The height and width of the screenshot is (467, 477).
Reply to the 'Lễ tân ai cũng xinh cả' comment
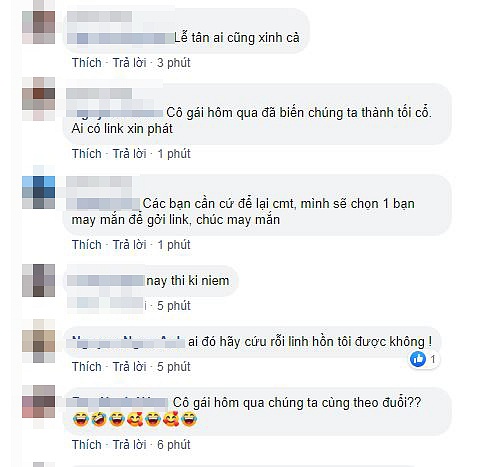(129, 63)
